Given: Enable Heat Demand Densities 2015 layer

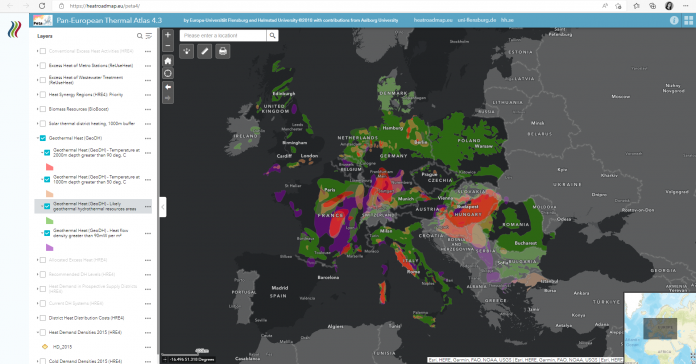Looking at the screenshot, I should (43, 332).
